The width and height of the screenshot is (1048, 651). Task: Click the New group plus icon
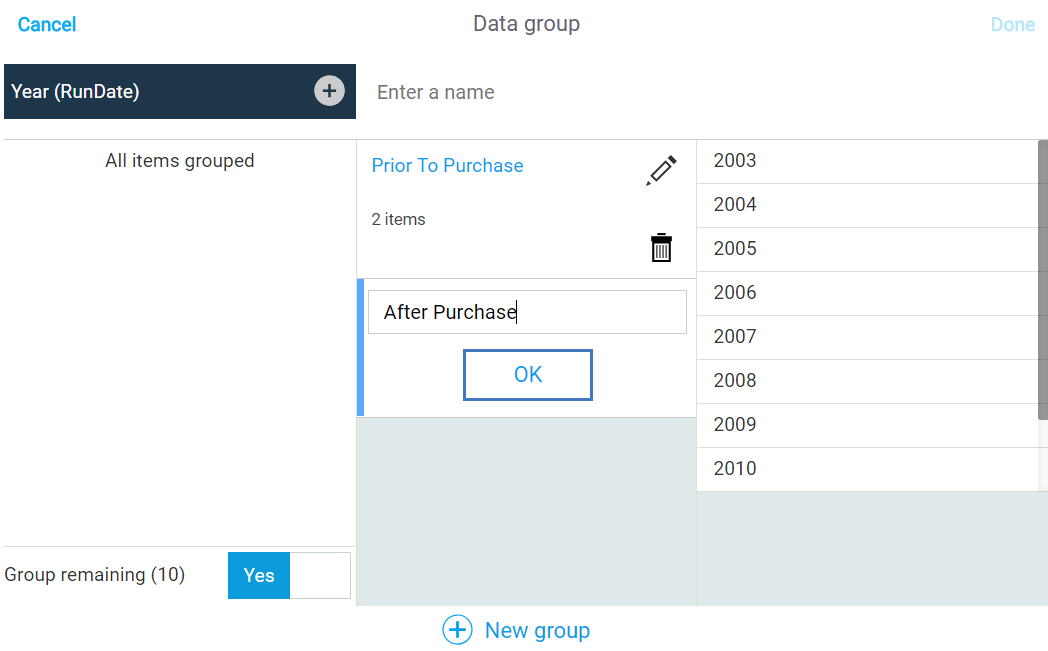[x=457, y=630]
